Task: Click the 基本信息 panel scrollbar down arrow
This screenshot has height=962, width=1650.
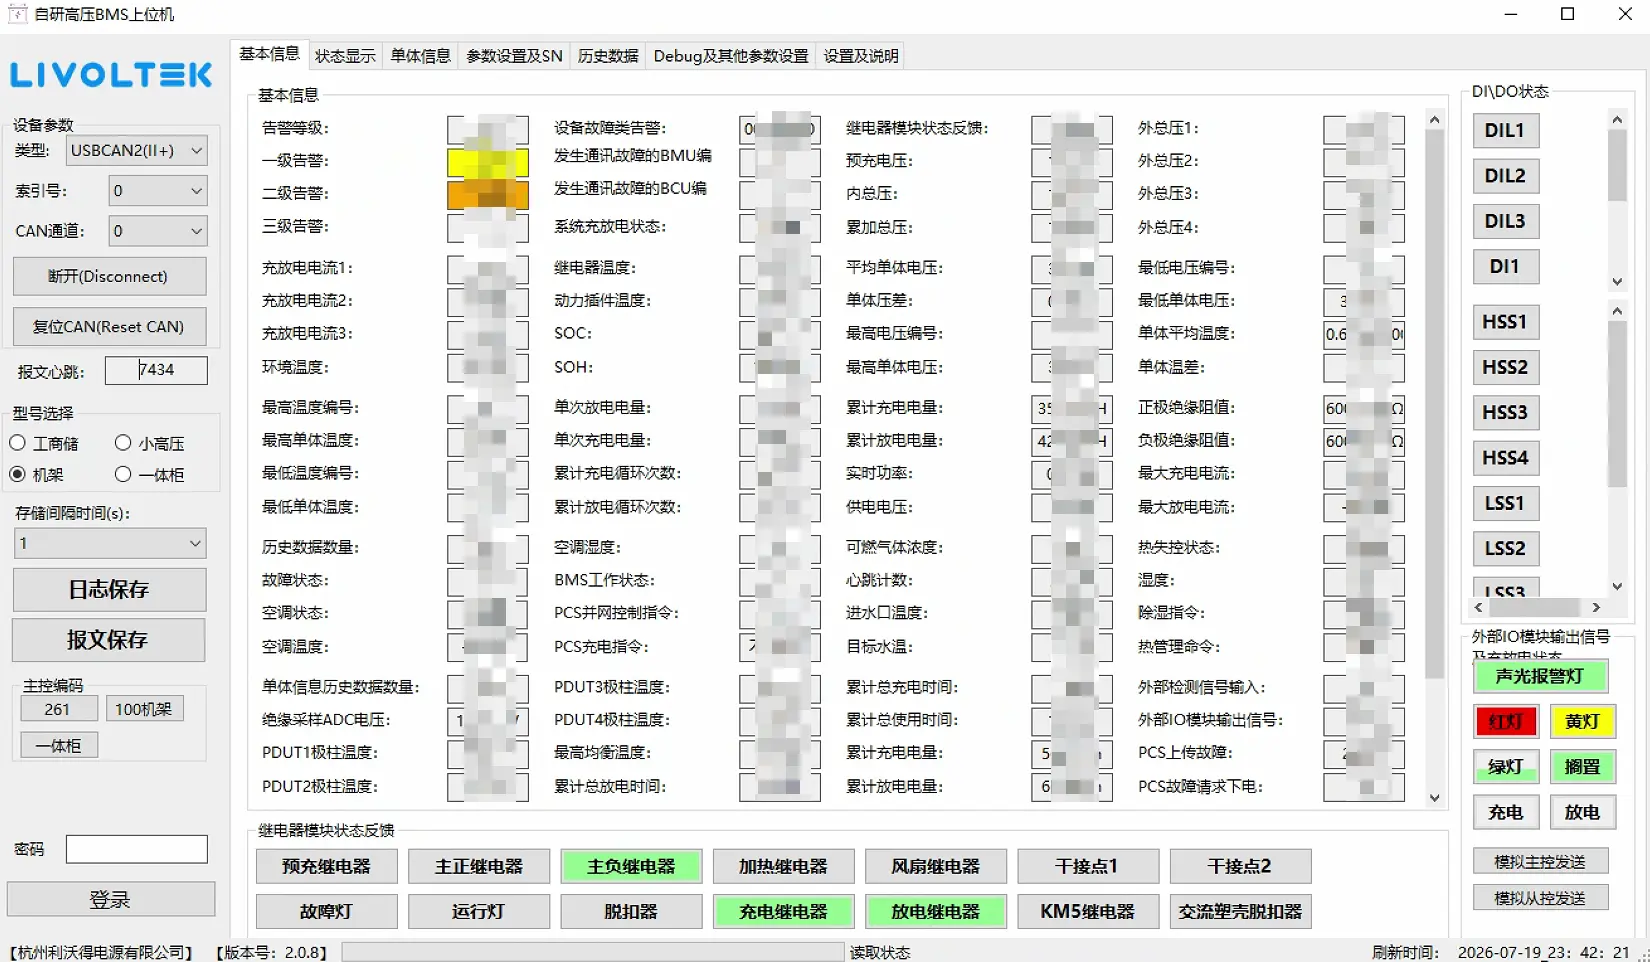Action: [x=1435, y=798]
